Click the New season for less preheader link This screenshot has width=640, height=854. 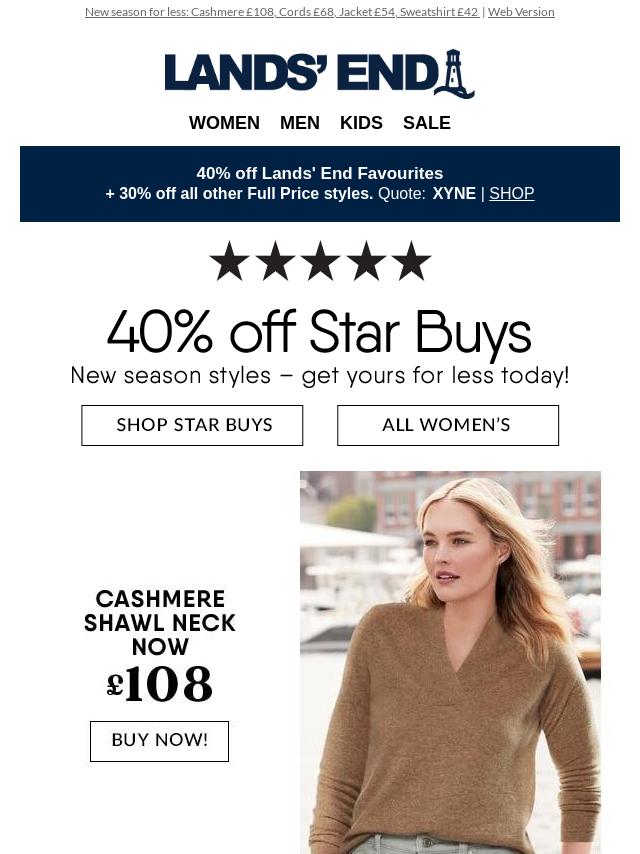[x=282, y=12]
